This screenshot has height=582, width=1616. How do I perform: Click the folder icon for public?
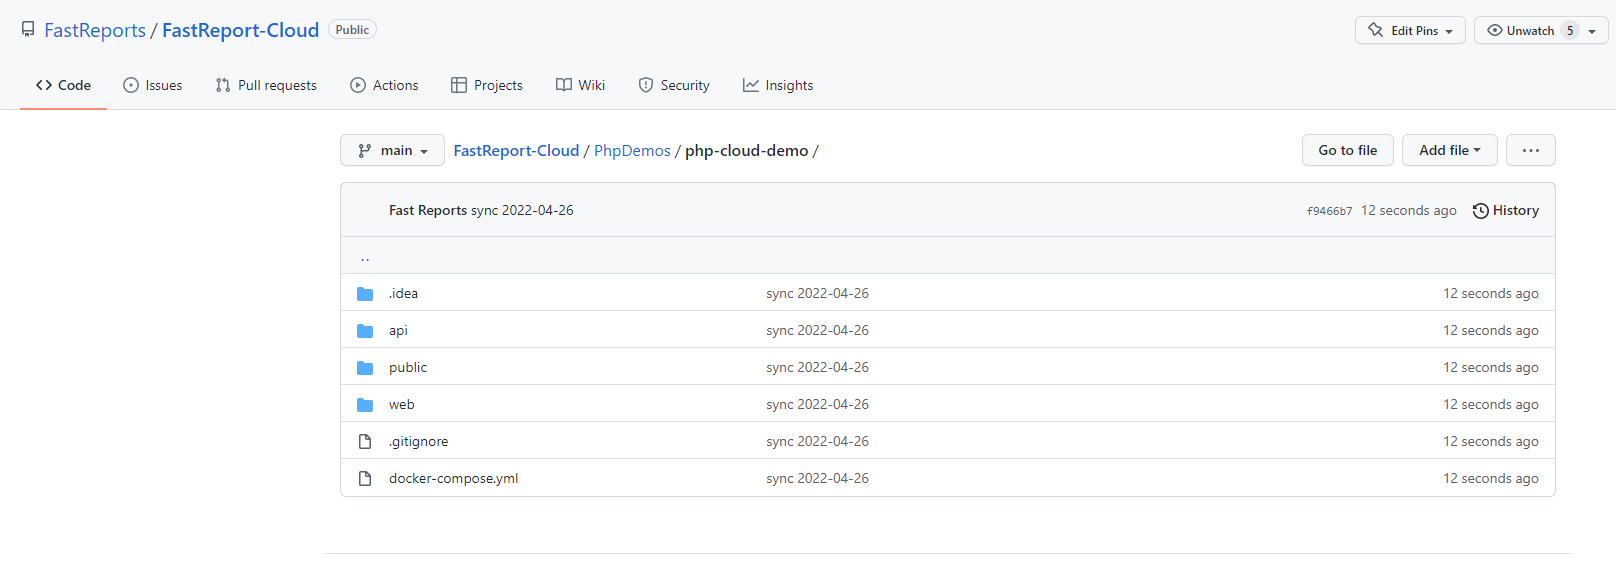tap(365, 368)
